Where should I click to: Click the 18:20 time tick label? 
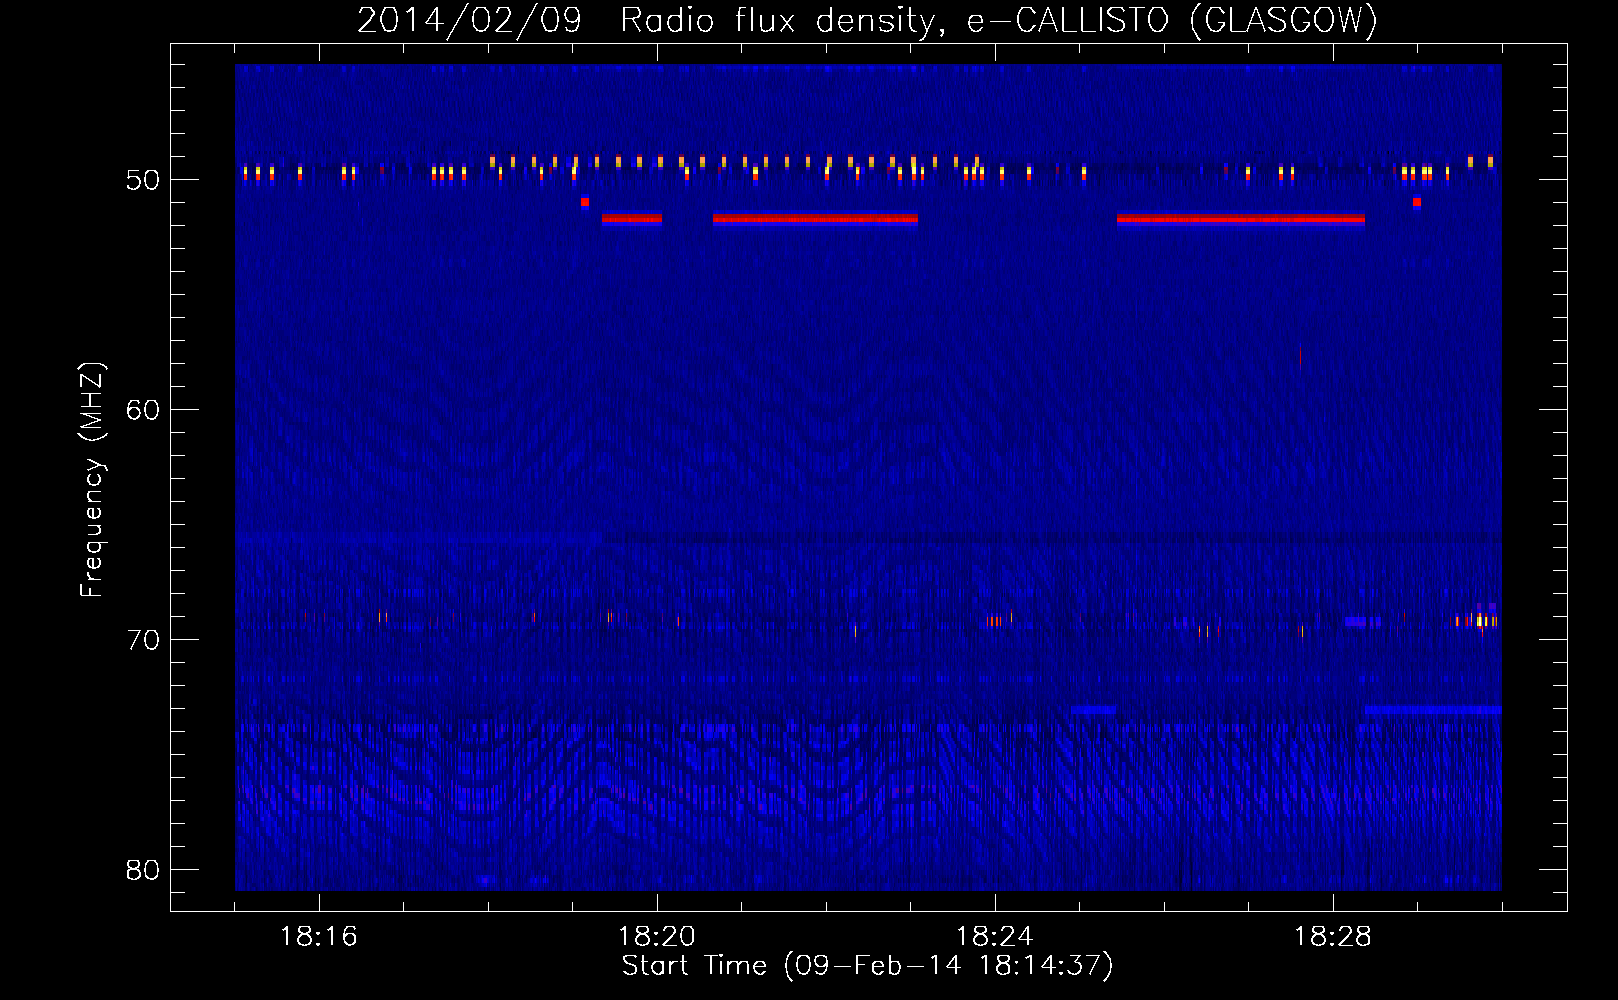point(657,937)
